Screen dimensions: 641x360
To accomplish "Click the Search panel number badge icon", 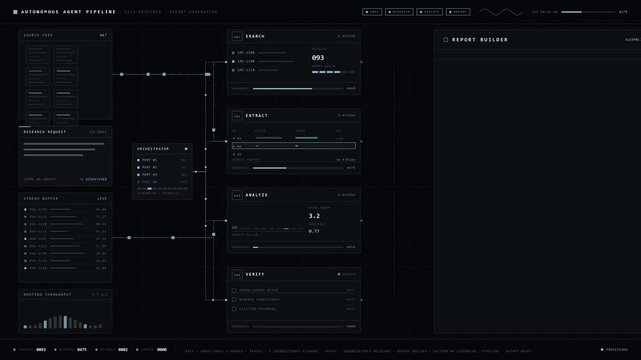I will [237, 36].
